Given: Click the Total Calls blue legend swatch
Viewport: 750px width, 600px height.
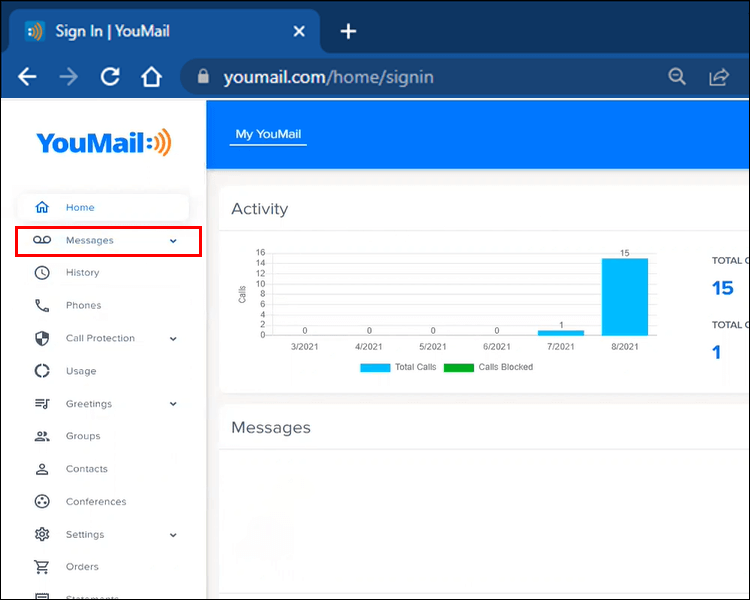Looking at the screenshot, I should pyautogui.click(x=375, y=367).
